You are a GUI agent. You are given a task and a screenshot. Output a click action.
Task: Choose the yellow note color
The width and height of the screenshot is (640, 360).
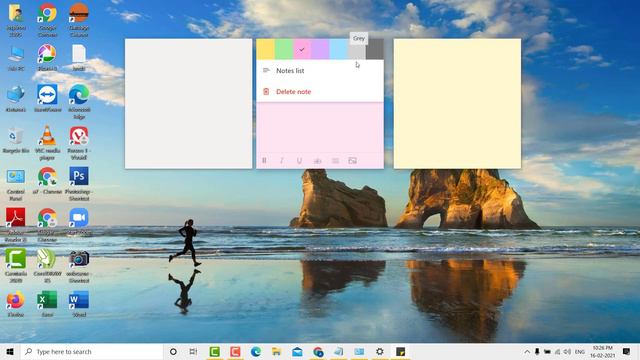point(265,49)
